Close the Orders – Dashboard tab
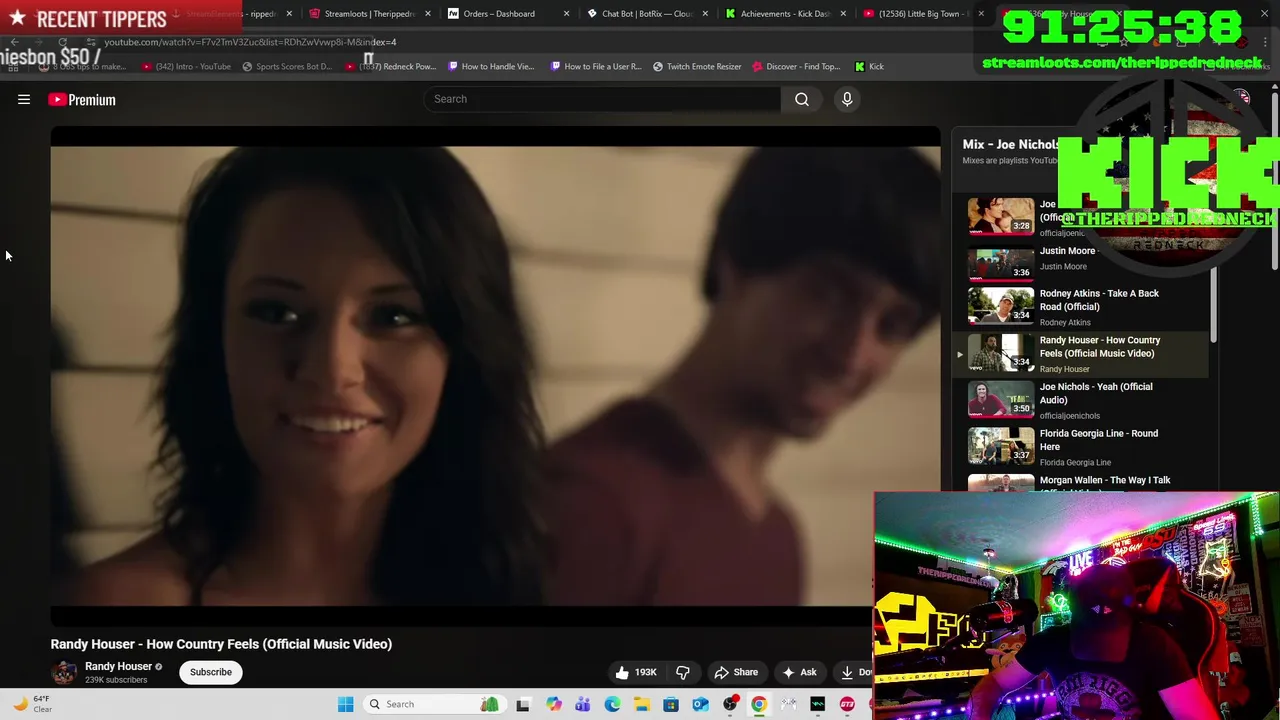The image size is (1280, 720). tap(566, 14)
